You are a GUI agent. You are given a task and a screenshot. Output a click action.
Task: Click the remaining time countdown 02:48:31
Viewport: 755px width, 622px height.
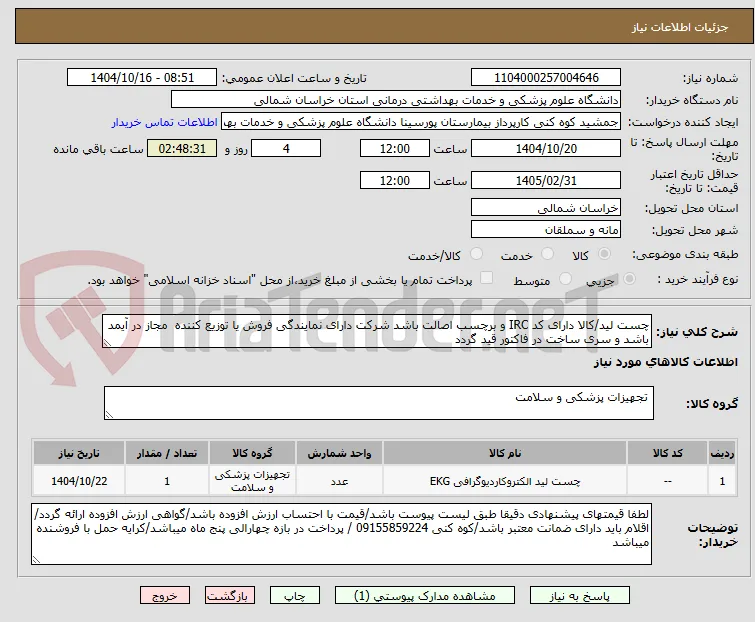tap(182, 148)
